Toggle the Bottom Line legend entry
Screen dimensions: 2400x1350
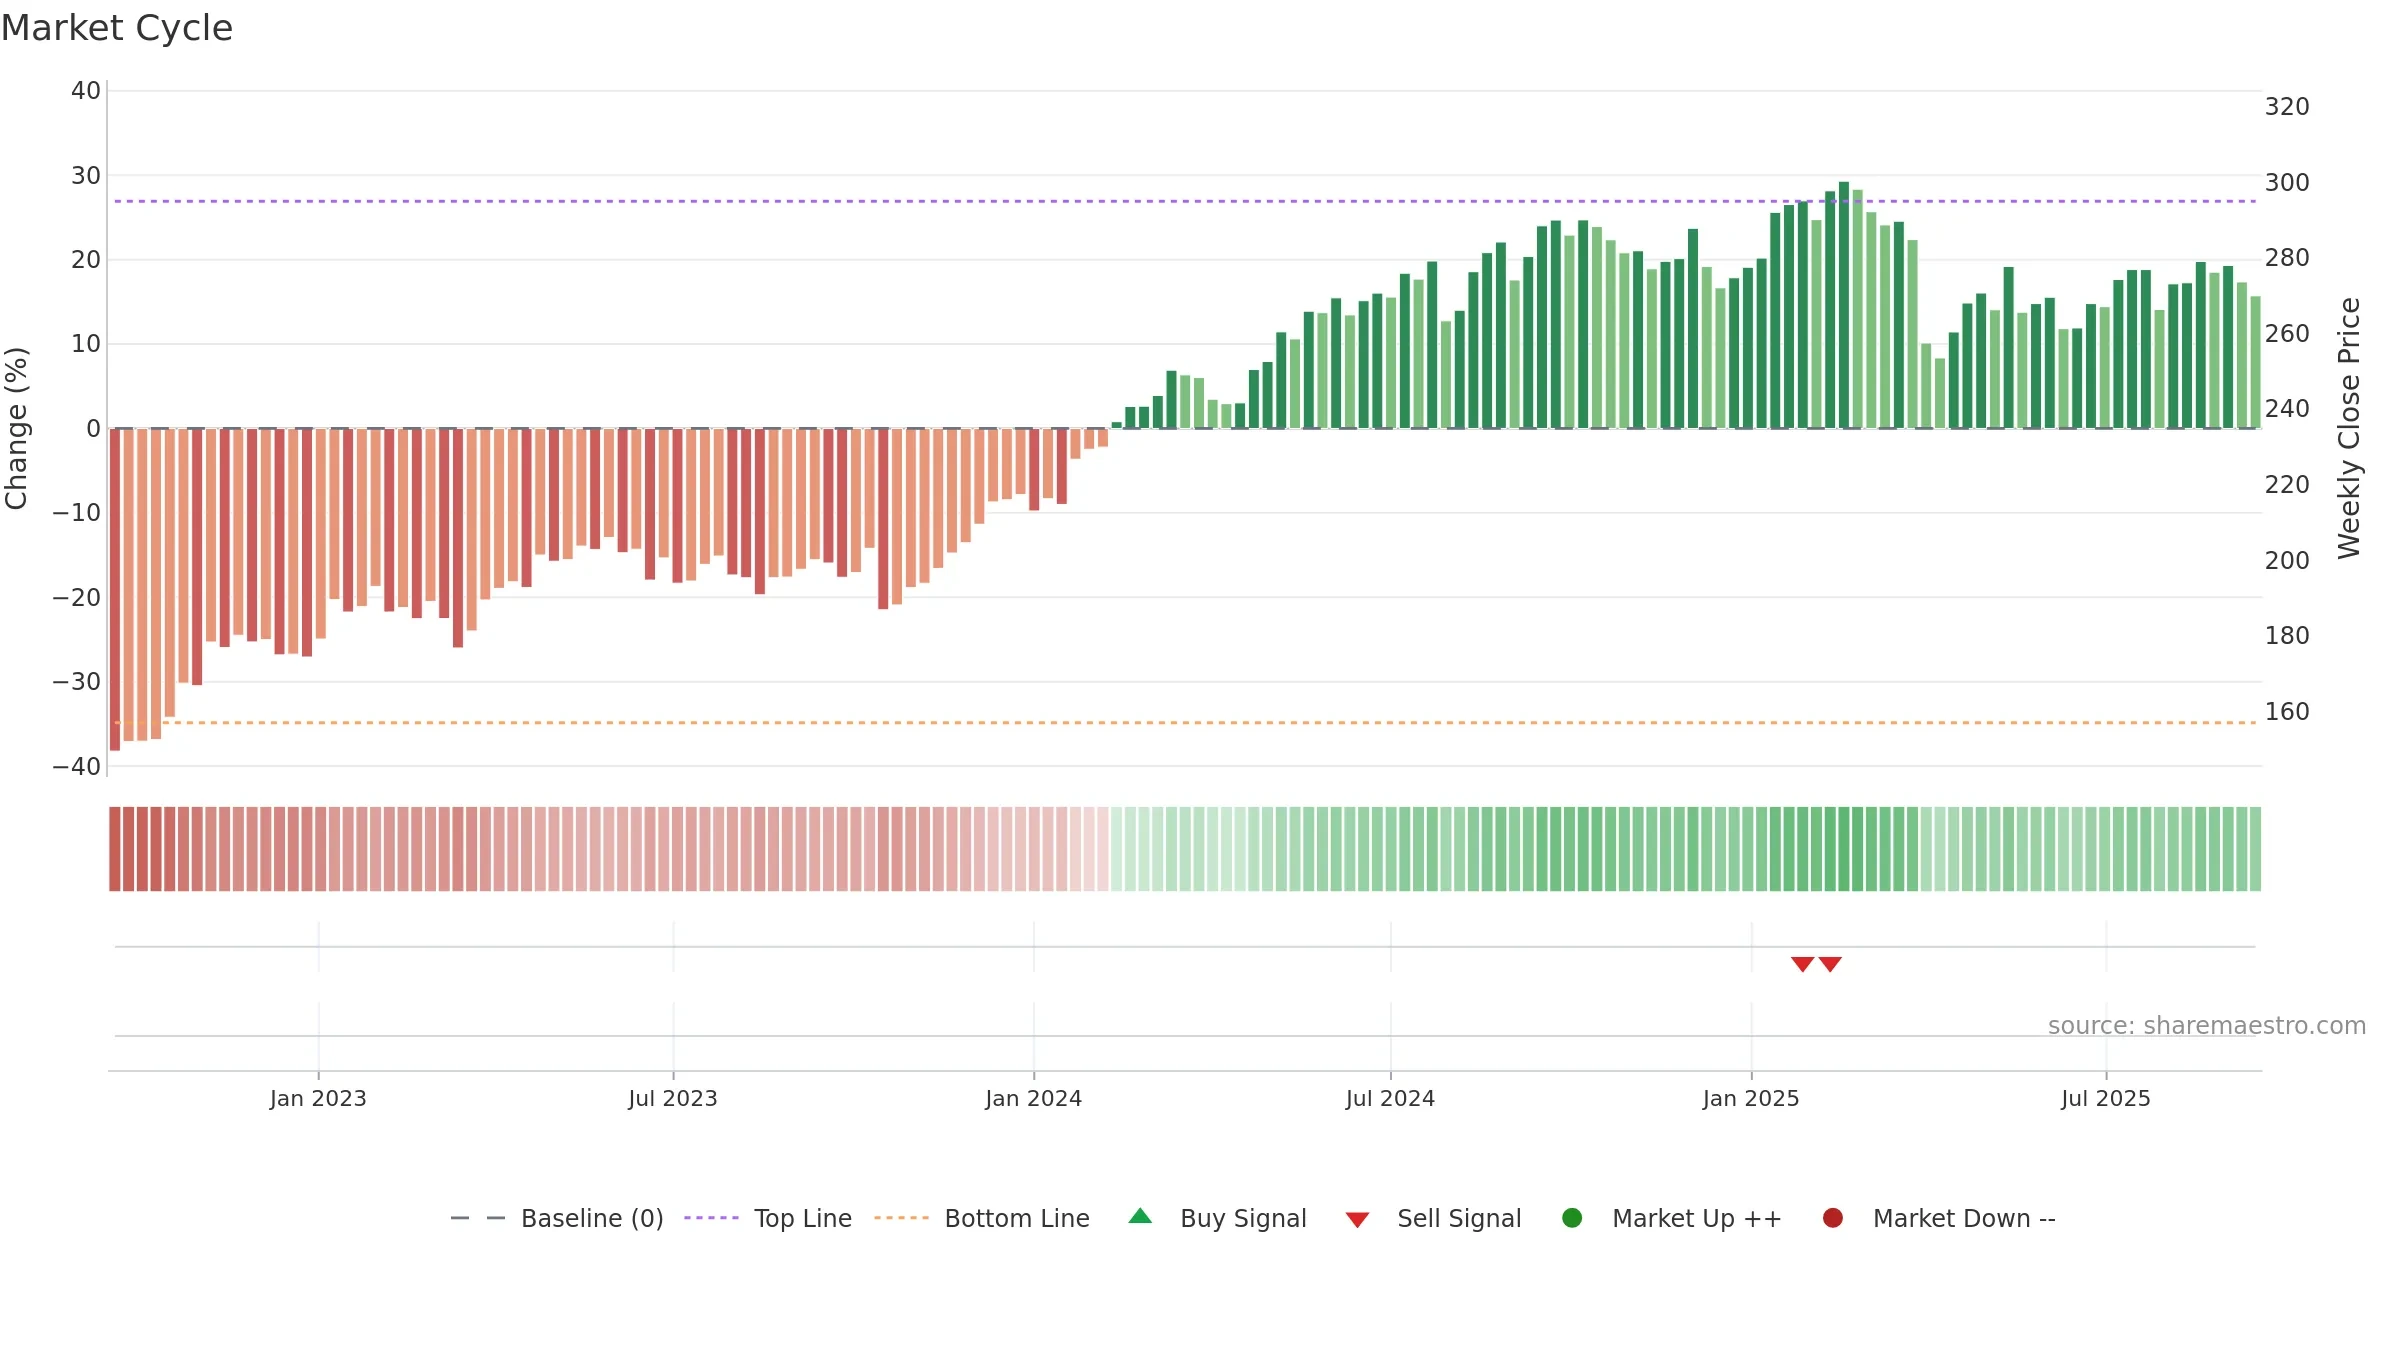point(982,1218)
